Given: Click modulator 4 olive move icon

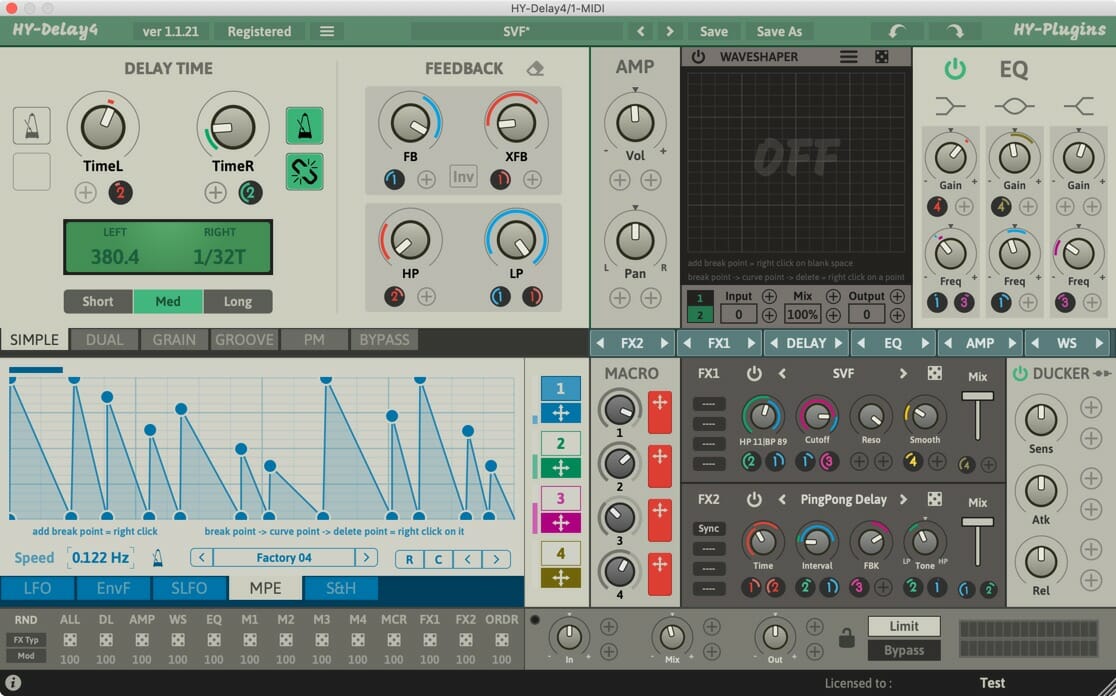Looking at the screenshot, I should (x=560, y=578).
